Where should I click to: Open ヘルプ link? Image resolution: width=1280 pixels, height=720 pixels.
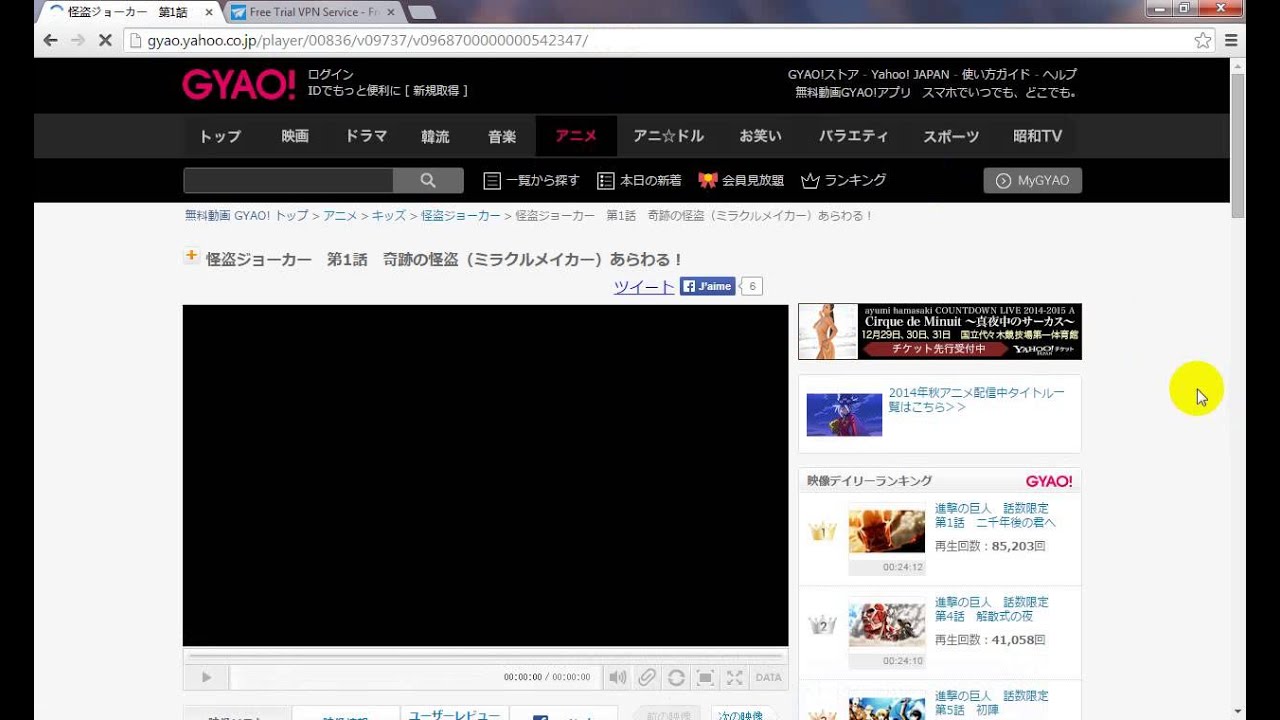click(1059, 75)
